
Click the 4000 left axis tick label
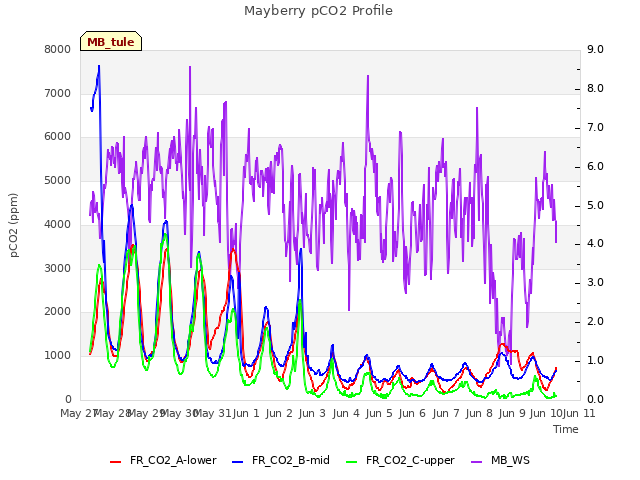pyautogui.click(x=58, y=224)
